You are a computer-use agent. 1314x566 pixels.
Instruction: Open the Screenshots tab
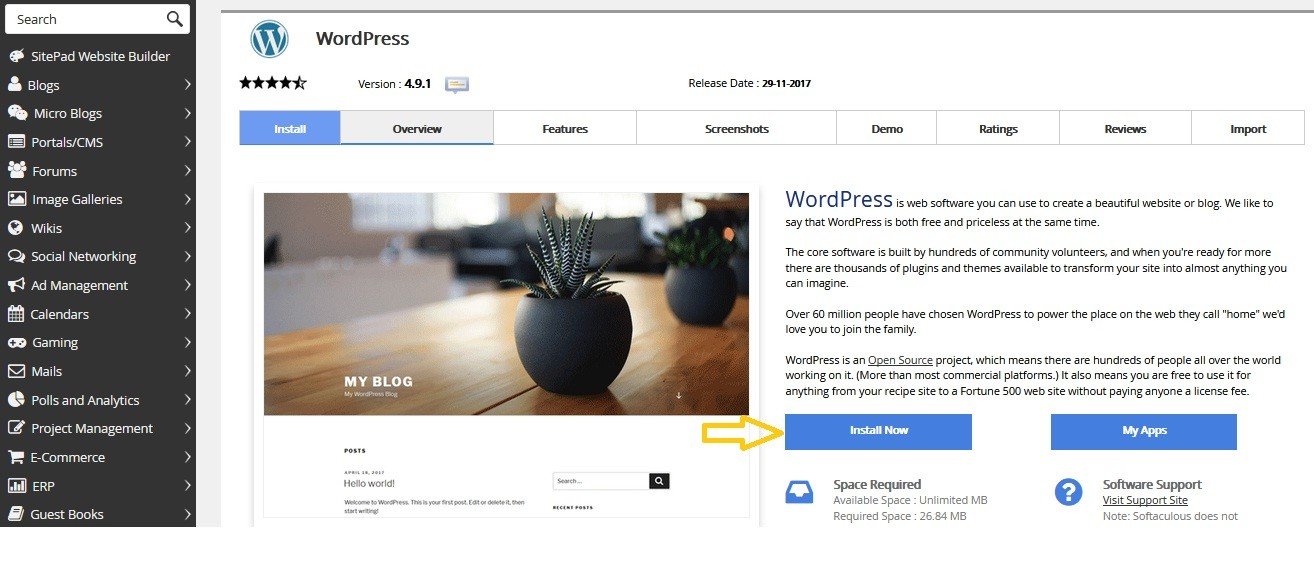coord(737,128)
